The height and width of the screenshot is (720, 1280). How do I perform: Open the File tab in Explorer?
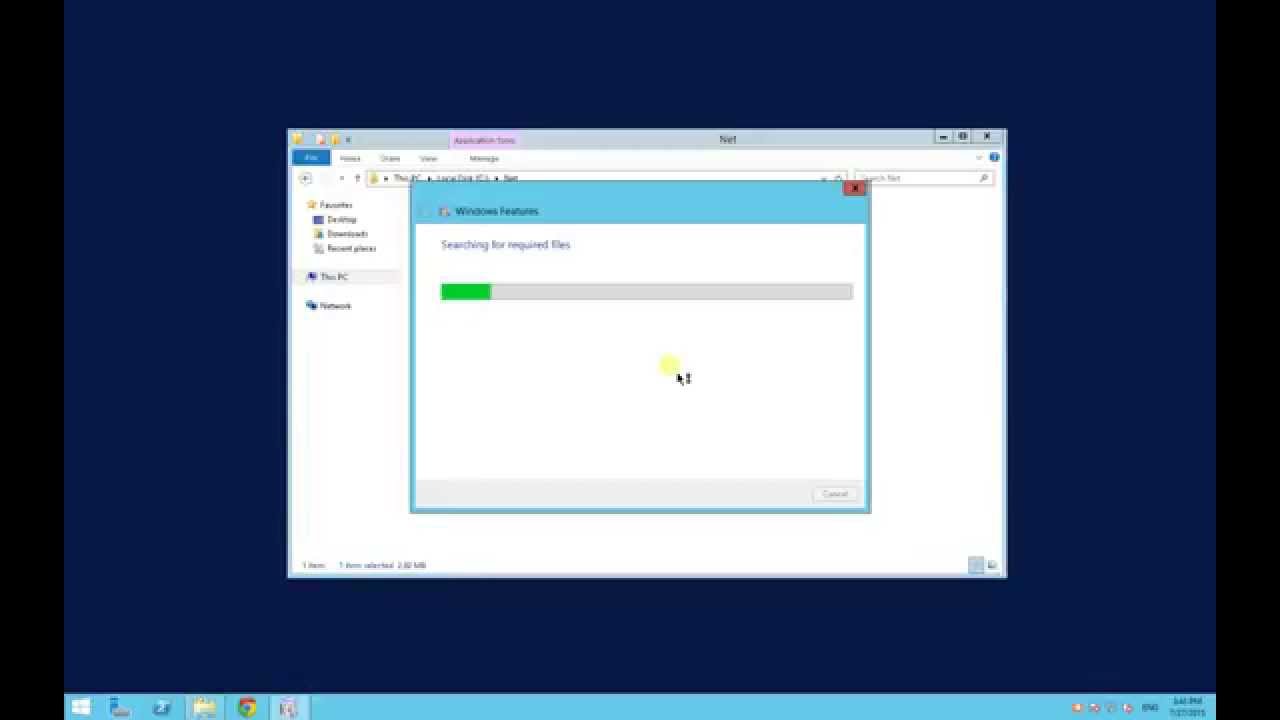pos(311,158)
